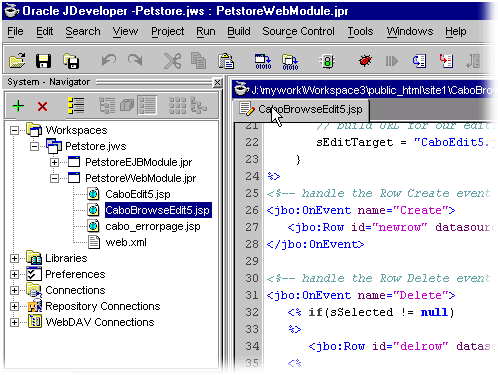The image size is (498, 375).
Task: Click the Step Over toolbar icon
Action: (x=419, y=61)
